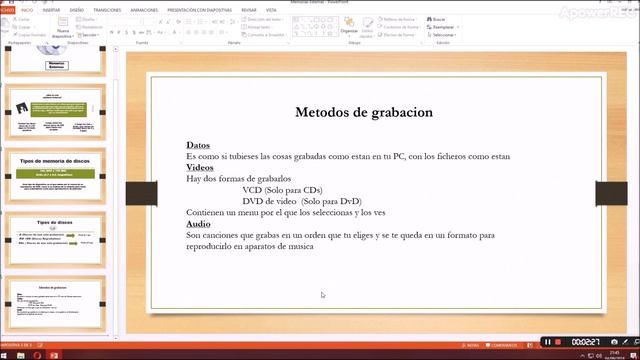The image size is (640, 360).
Task: Pause the ApowerREC recording
Action: pos(547,342)
